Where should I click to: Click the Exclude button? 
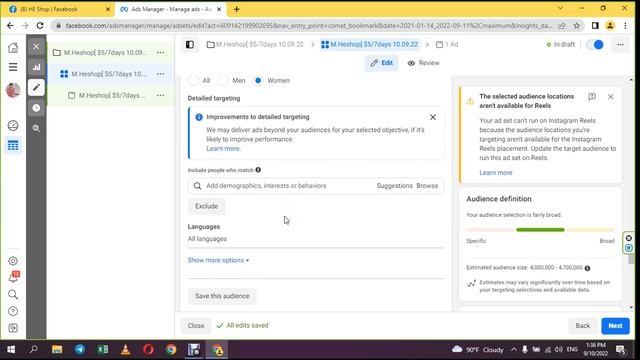[207, 206]
